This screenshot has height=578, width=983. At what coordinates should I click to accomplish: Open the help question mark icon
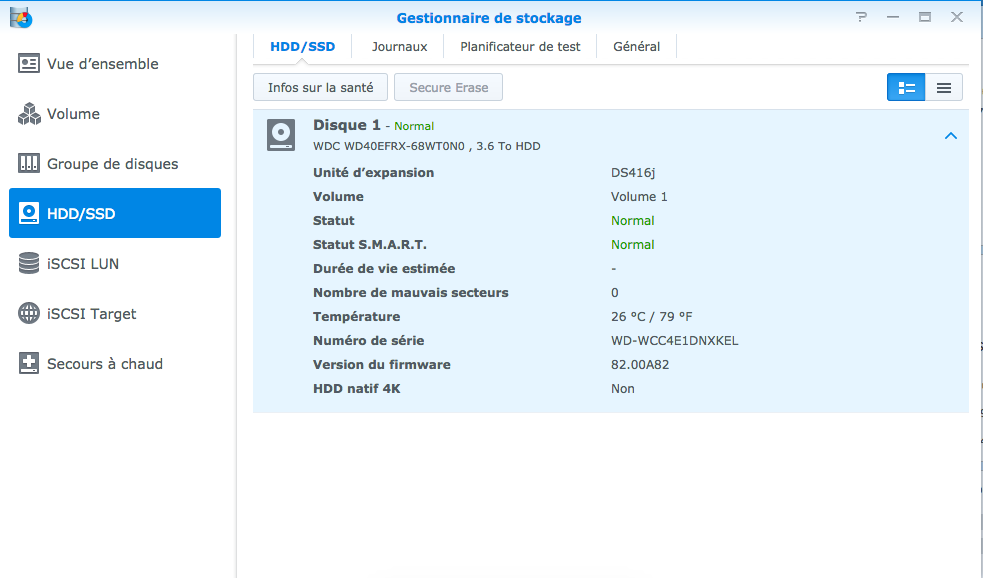click(x=861, y=17)
